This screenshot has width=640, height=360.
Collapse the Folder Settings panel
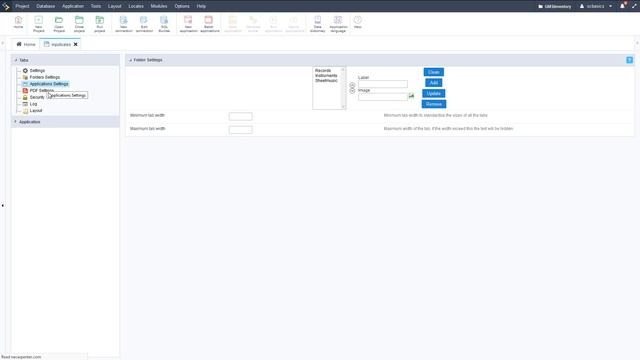point(131,60)
